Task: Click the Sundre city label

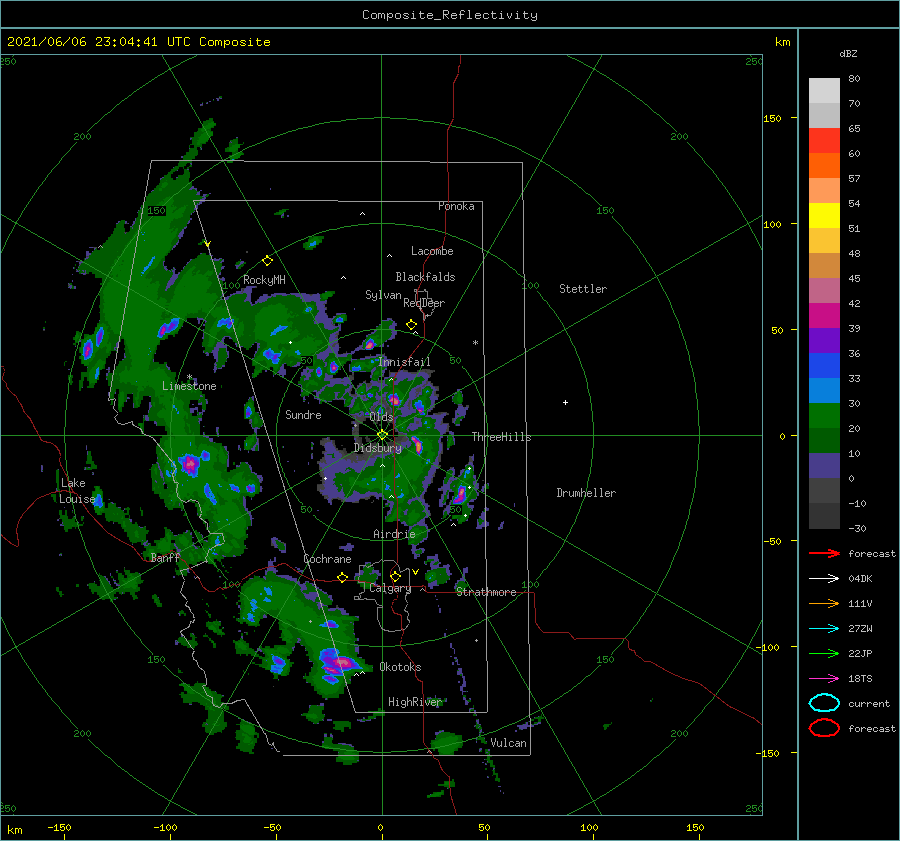Action: tap(303, 415)
